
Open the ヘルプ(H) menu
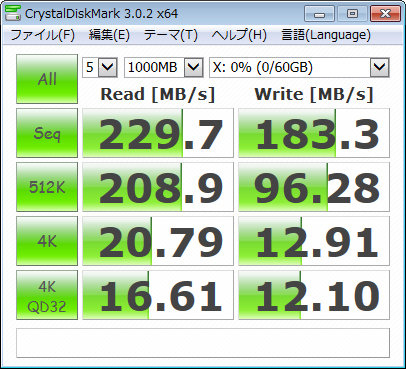click(239, 35)
